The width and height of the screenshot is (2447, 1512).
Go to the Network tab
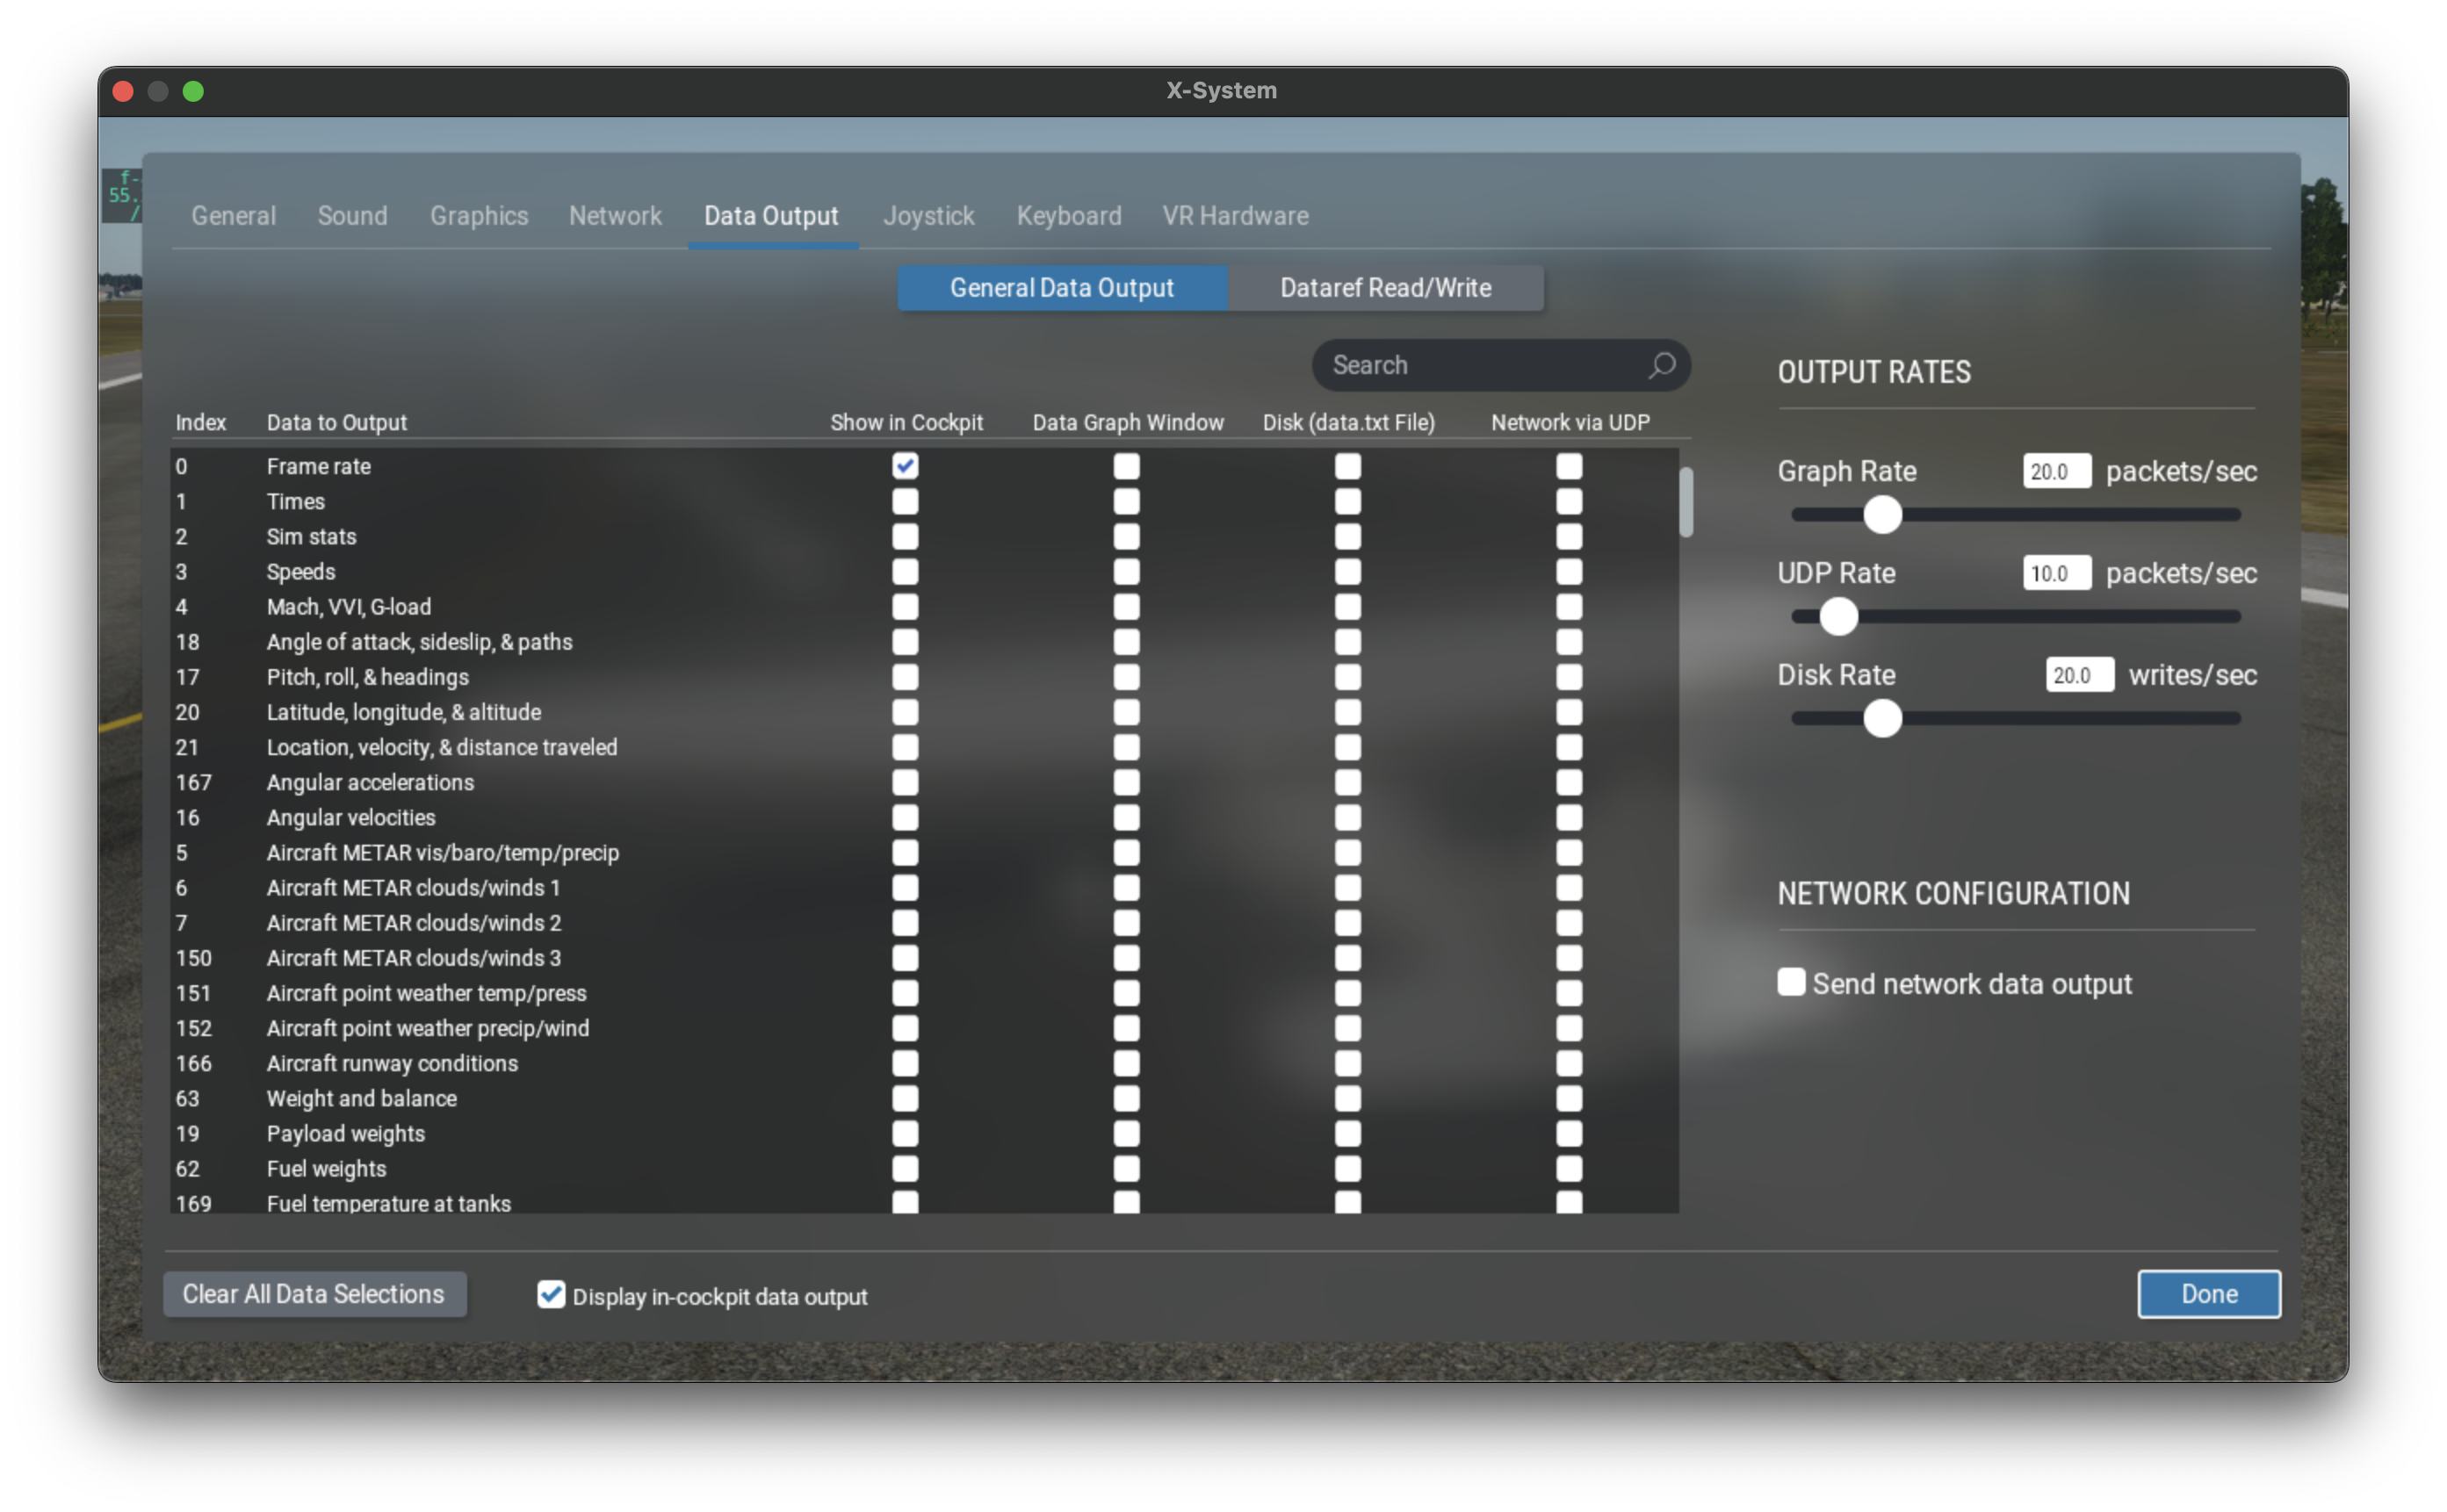(615, 216)
